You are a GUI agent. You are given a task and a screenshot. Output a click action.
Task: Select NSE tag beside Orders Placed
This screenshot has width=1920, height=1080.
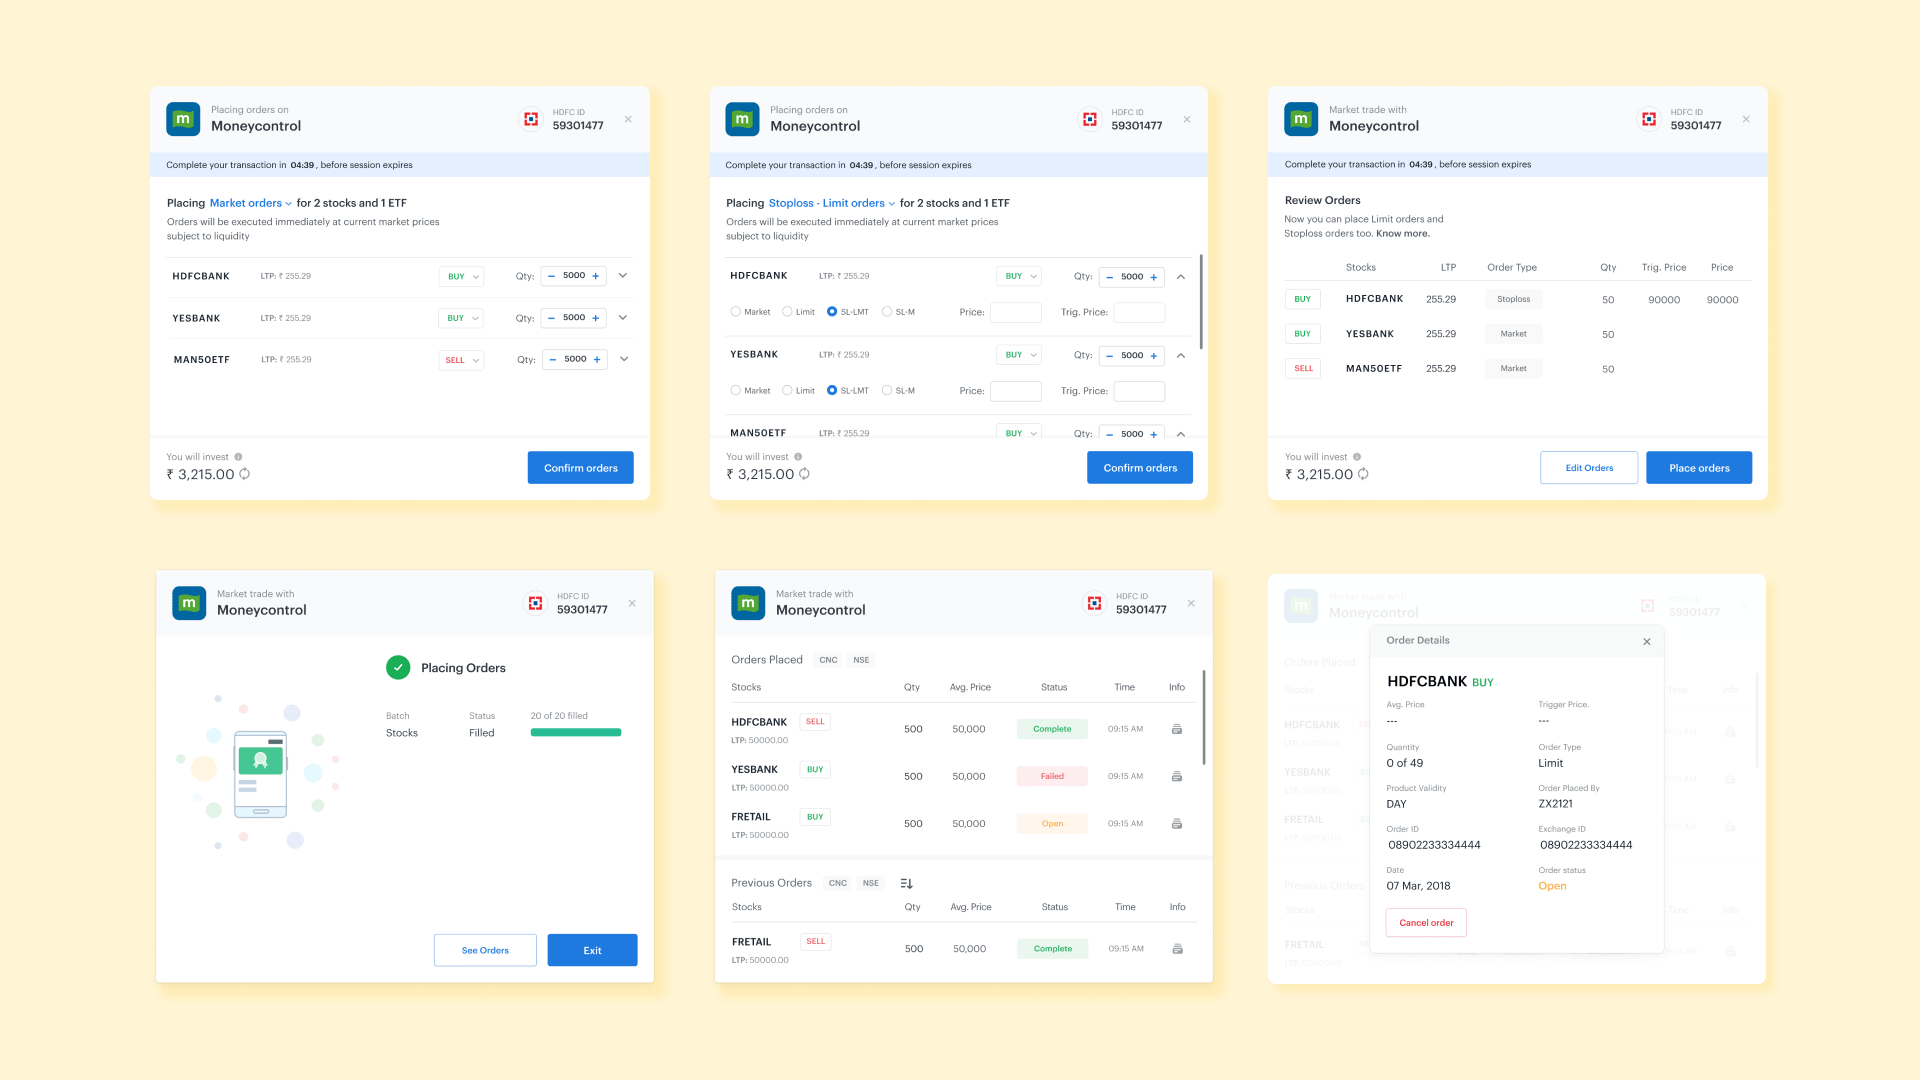click(x=861, y=660)
